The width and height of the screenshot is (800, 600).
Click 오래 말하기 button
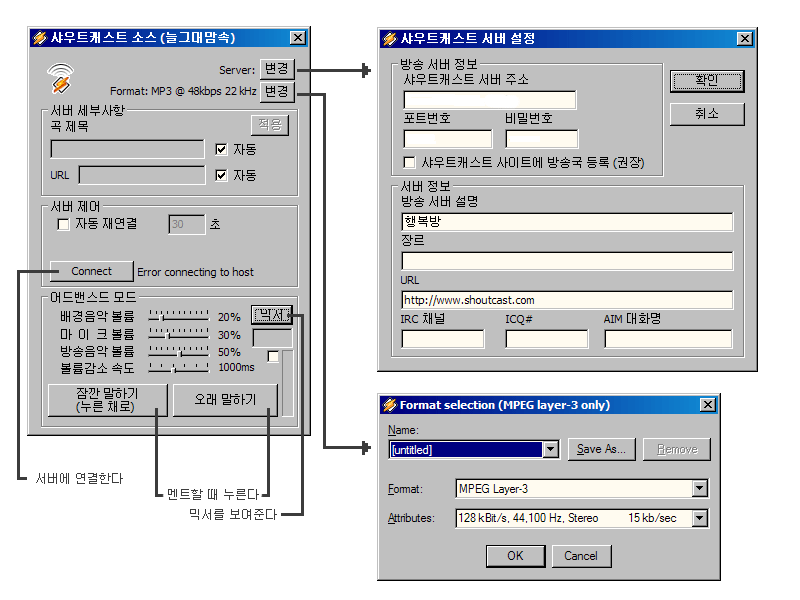coord(226,401)
